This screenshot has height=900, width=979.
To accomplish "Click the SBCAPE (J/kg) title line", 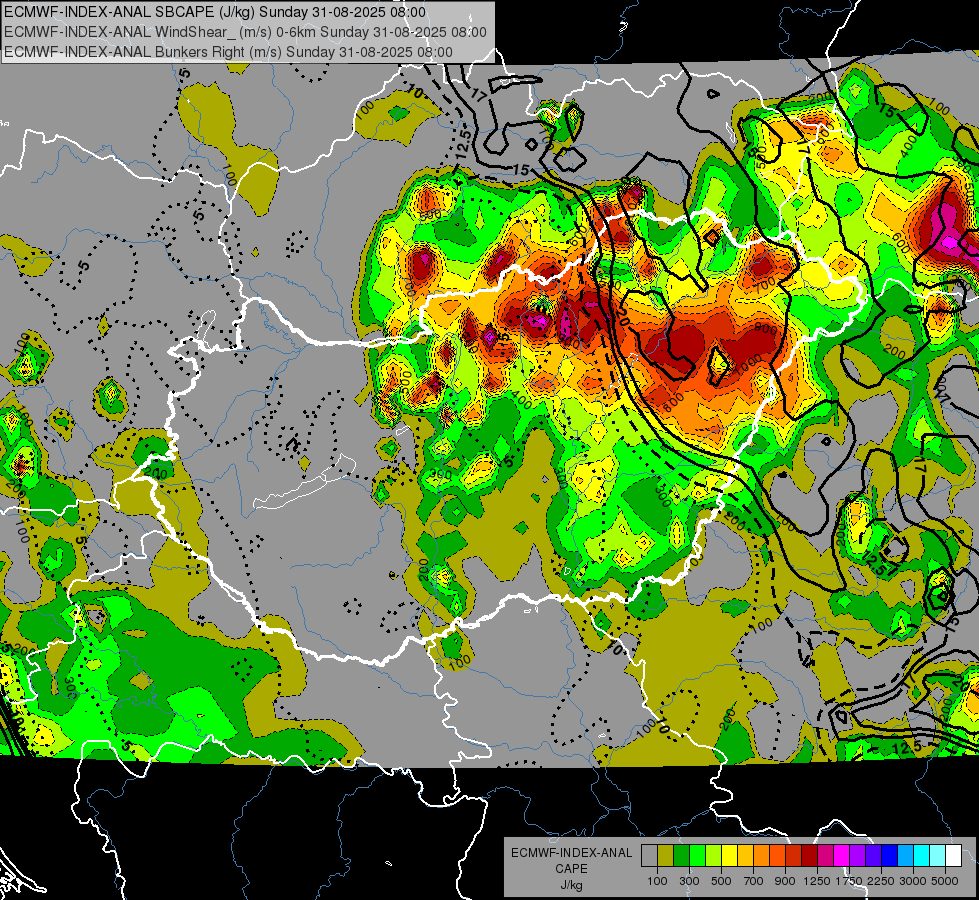I will 215,12.
